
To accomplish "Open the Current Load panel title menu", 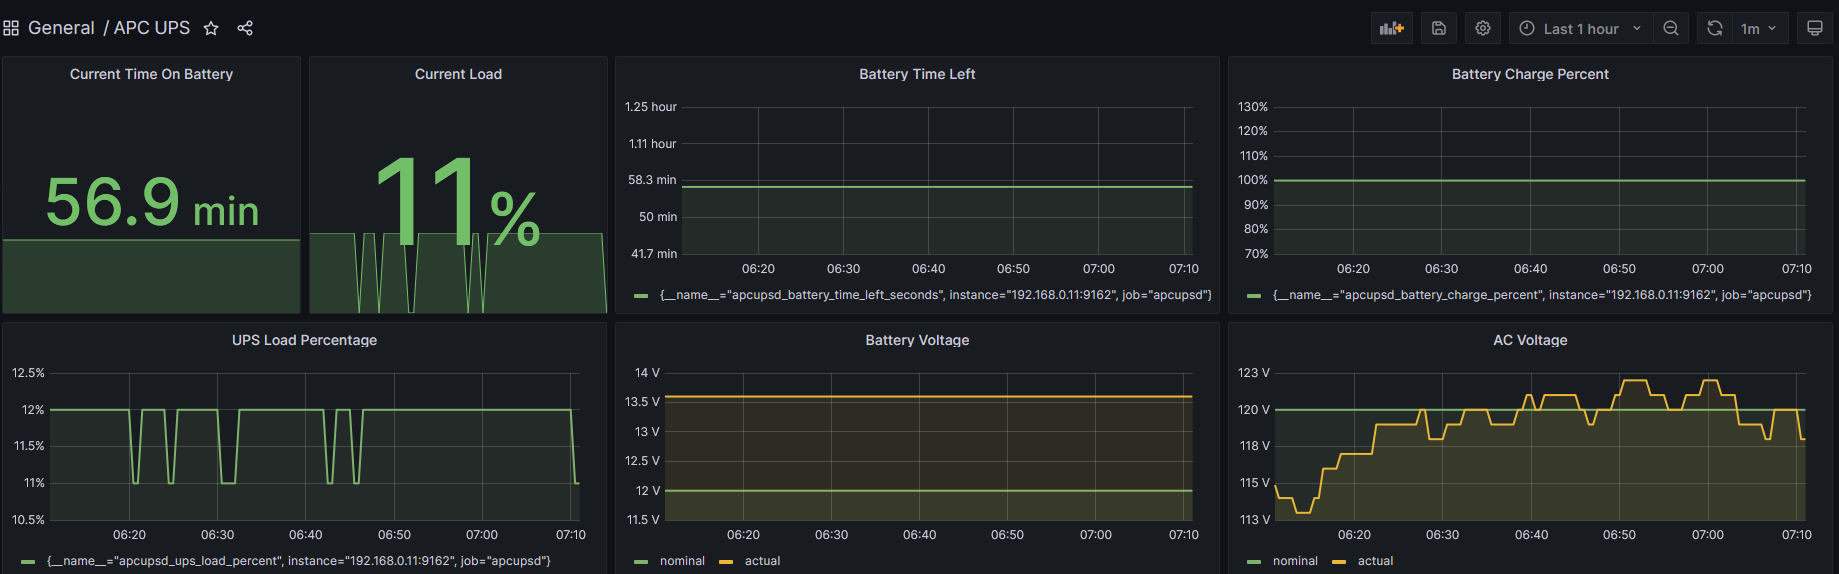I will pos(458,74).
